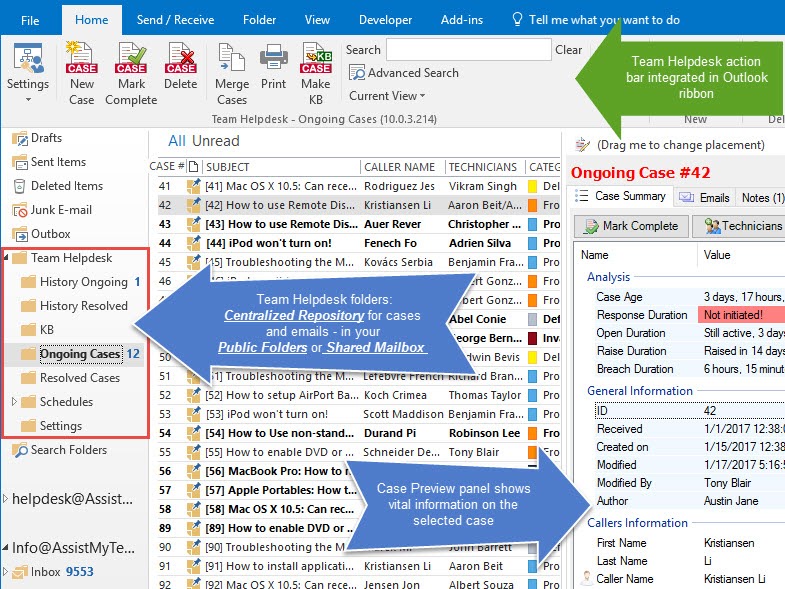Click inside the Search input field
The width and height of the screenshot is (785, 589).
(x=469, y=50)
